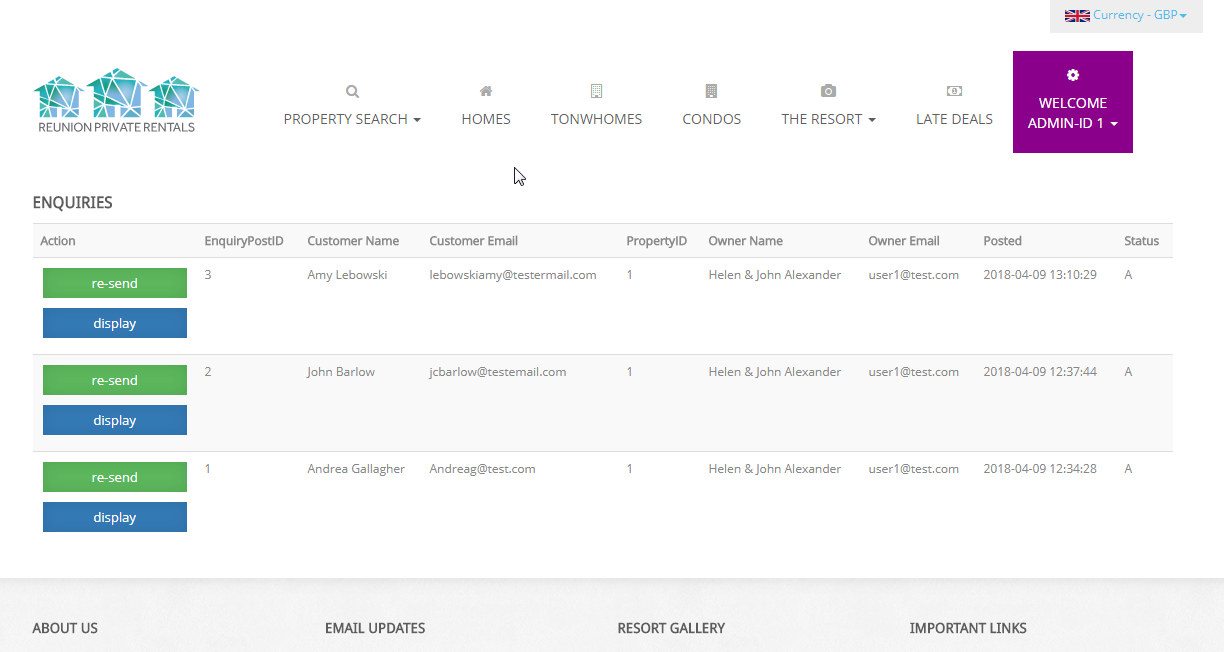Image resolution: width=1224 pixels, height=652 pixels.
Task: Expand the Property Search menu
Action: point(352,119)
